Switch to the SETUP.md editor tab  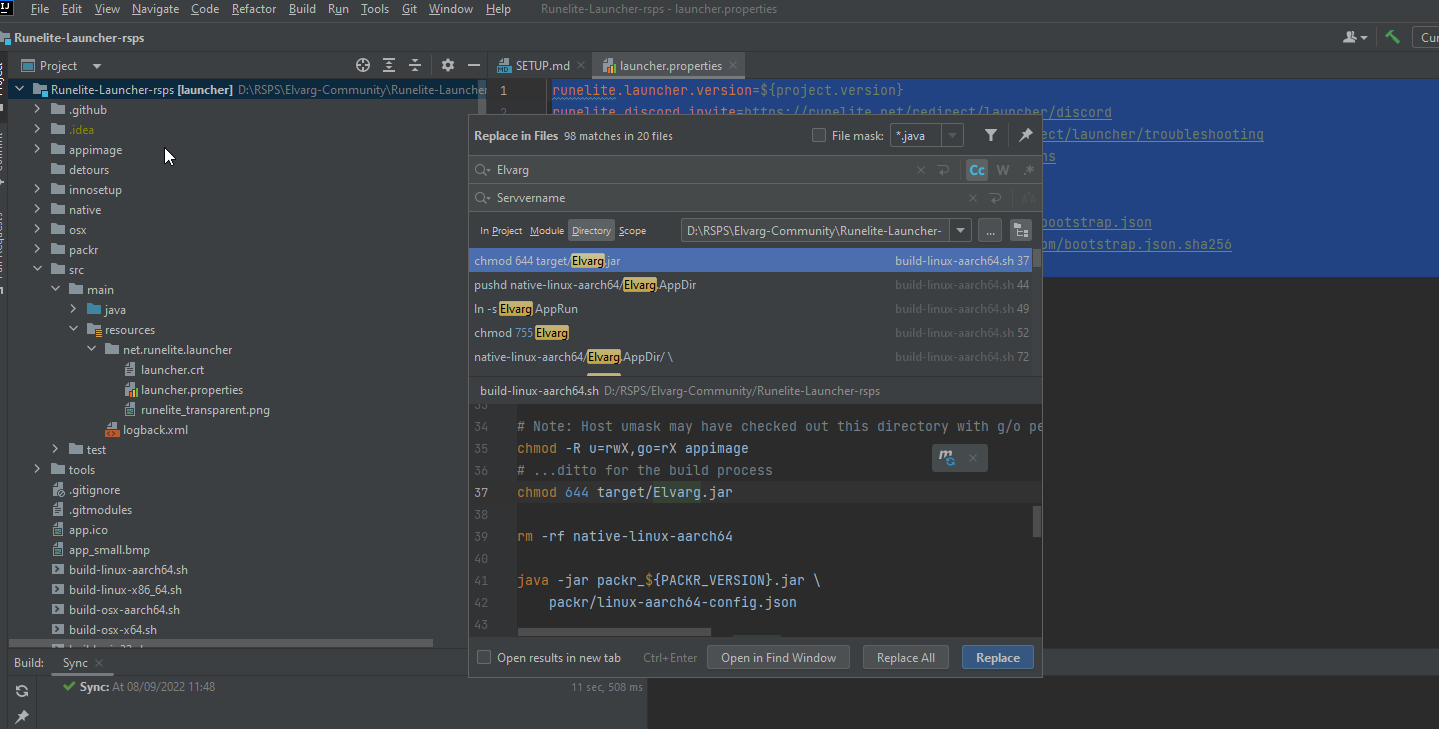click(x=541, y=66)
